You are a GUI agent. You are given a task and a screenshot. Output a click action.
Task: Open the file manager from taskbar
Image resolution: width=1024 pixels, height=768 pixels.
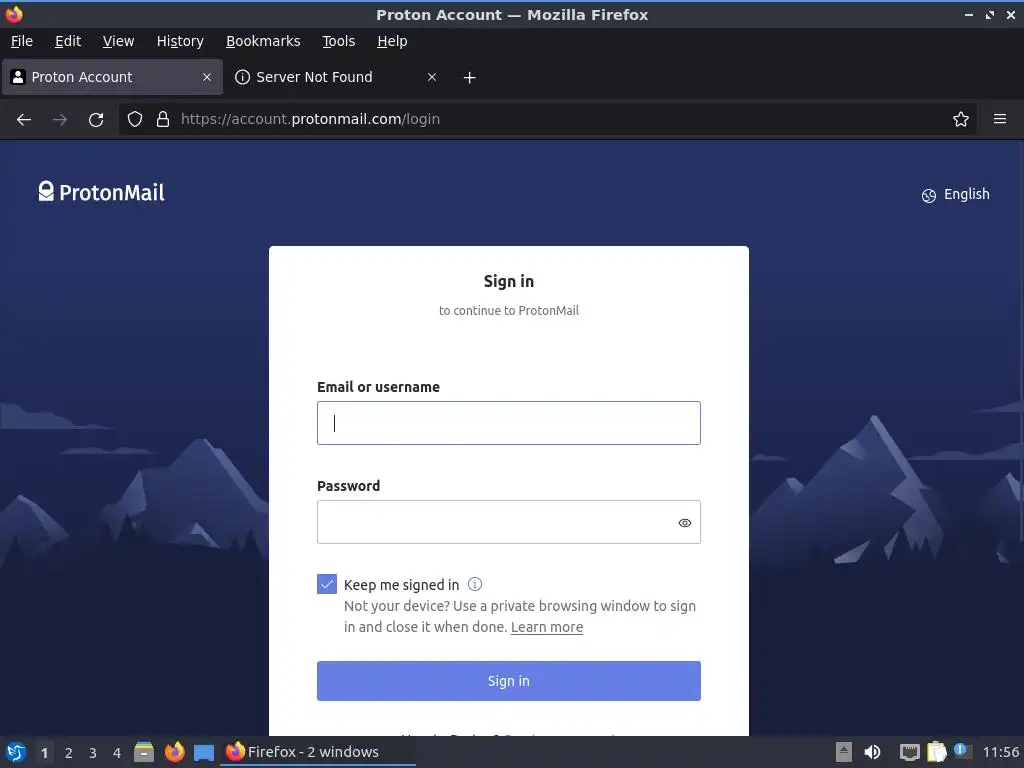(144, 752)
